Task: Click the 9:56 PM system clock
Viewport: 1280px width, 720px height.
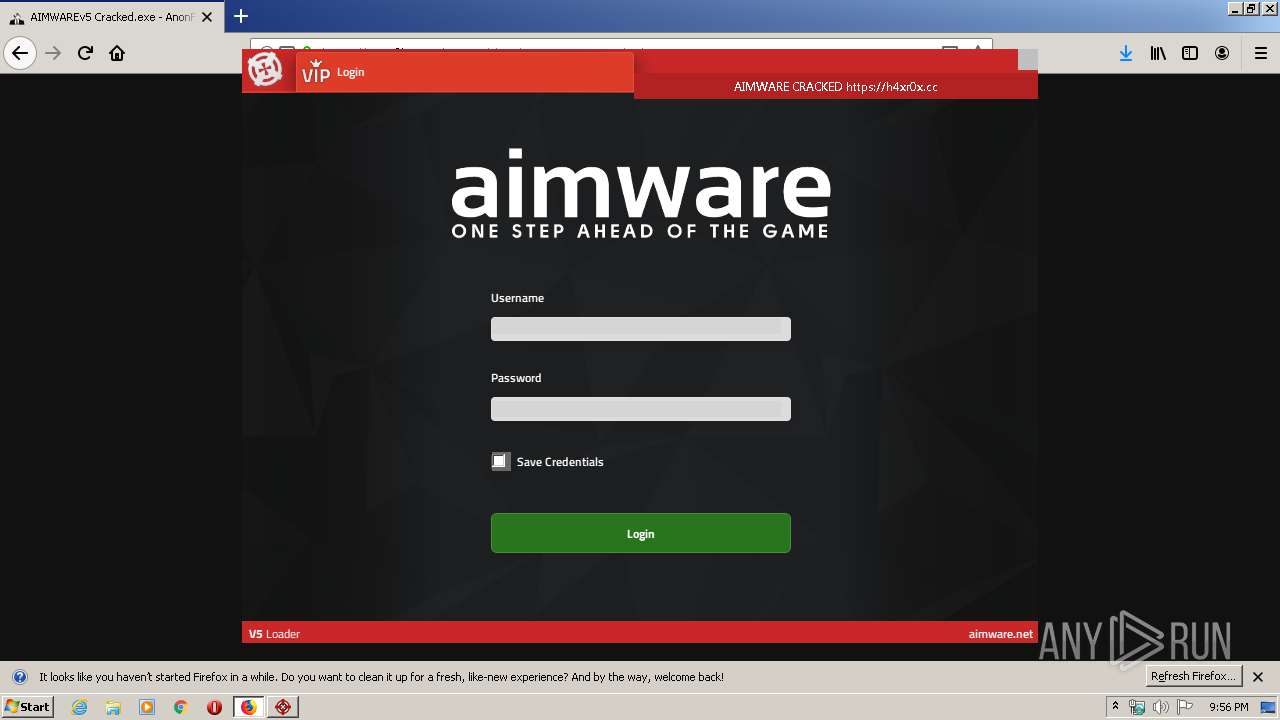Action: point(1228,707)
